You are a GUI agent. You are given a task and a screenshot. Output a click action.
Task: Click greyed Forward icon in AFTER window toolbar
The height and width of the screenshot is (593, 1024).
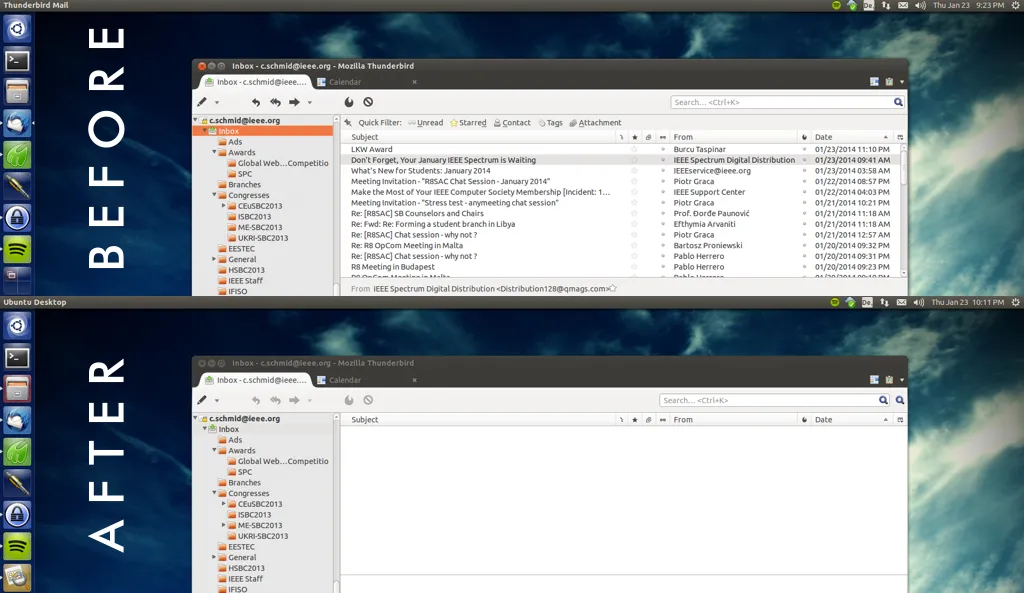click(x=295, y=400)
